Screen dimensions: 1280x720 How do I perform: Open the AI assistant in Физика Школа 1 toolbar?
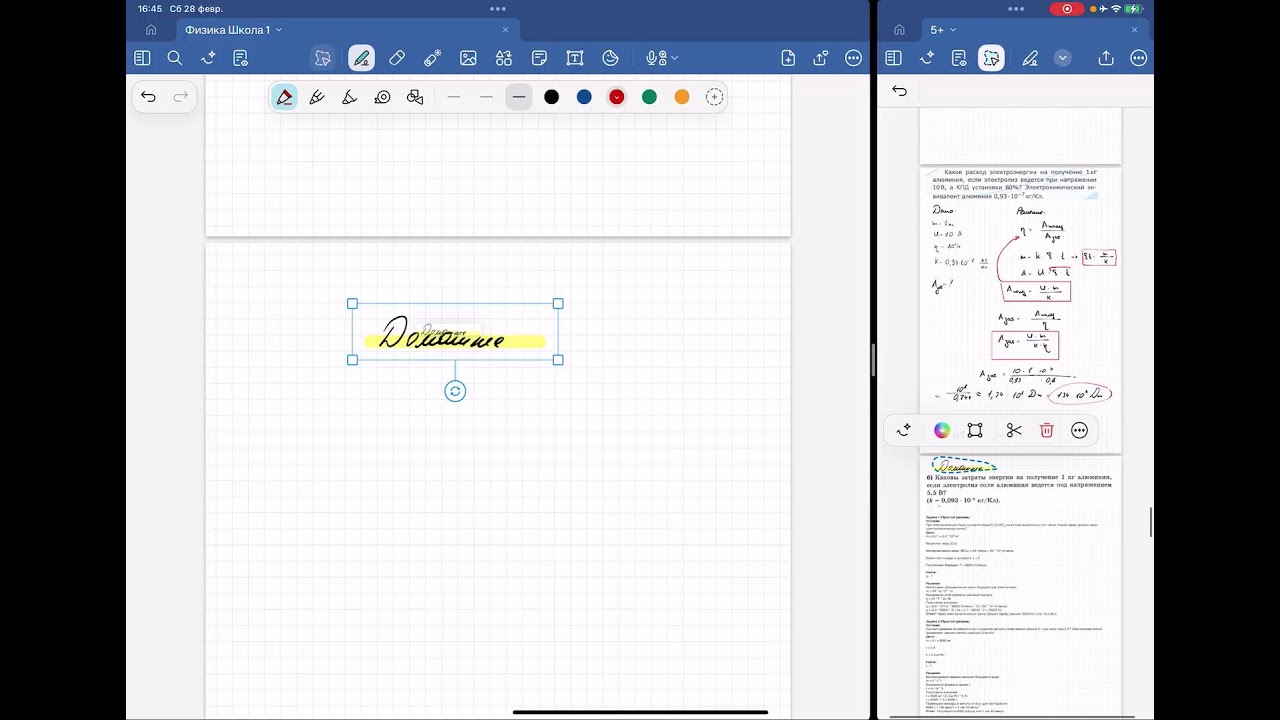coord(208,58)
